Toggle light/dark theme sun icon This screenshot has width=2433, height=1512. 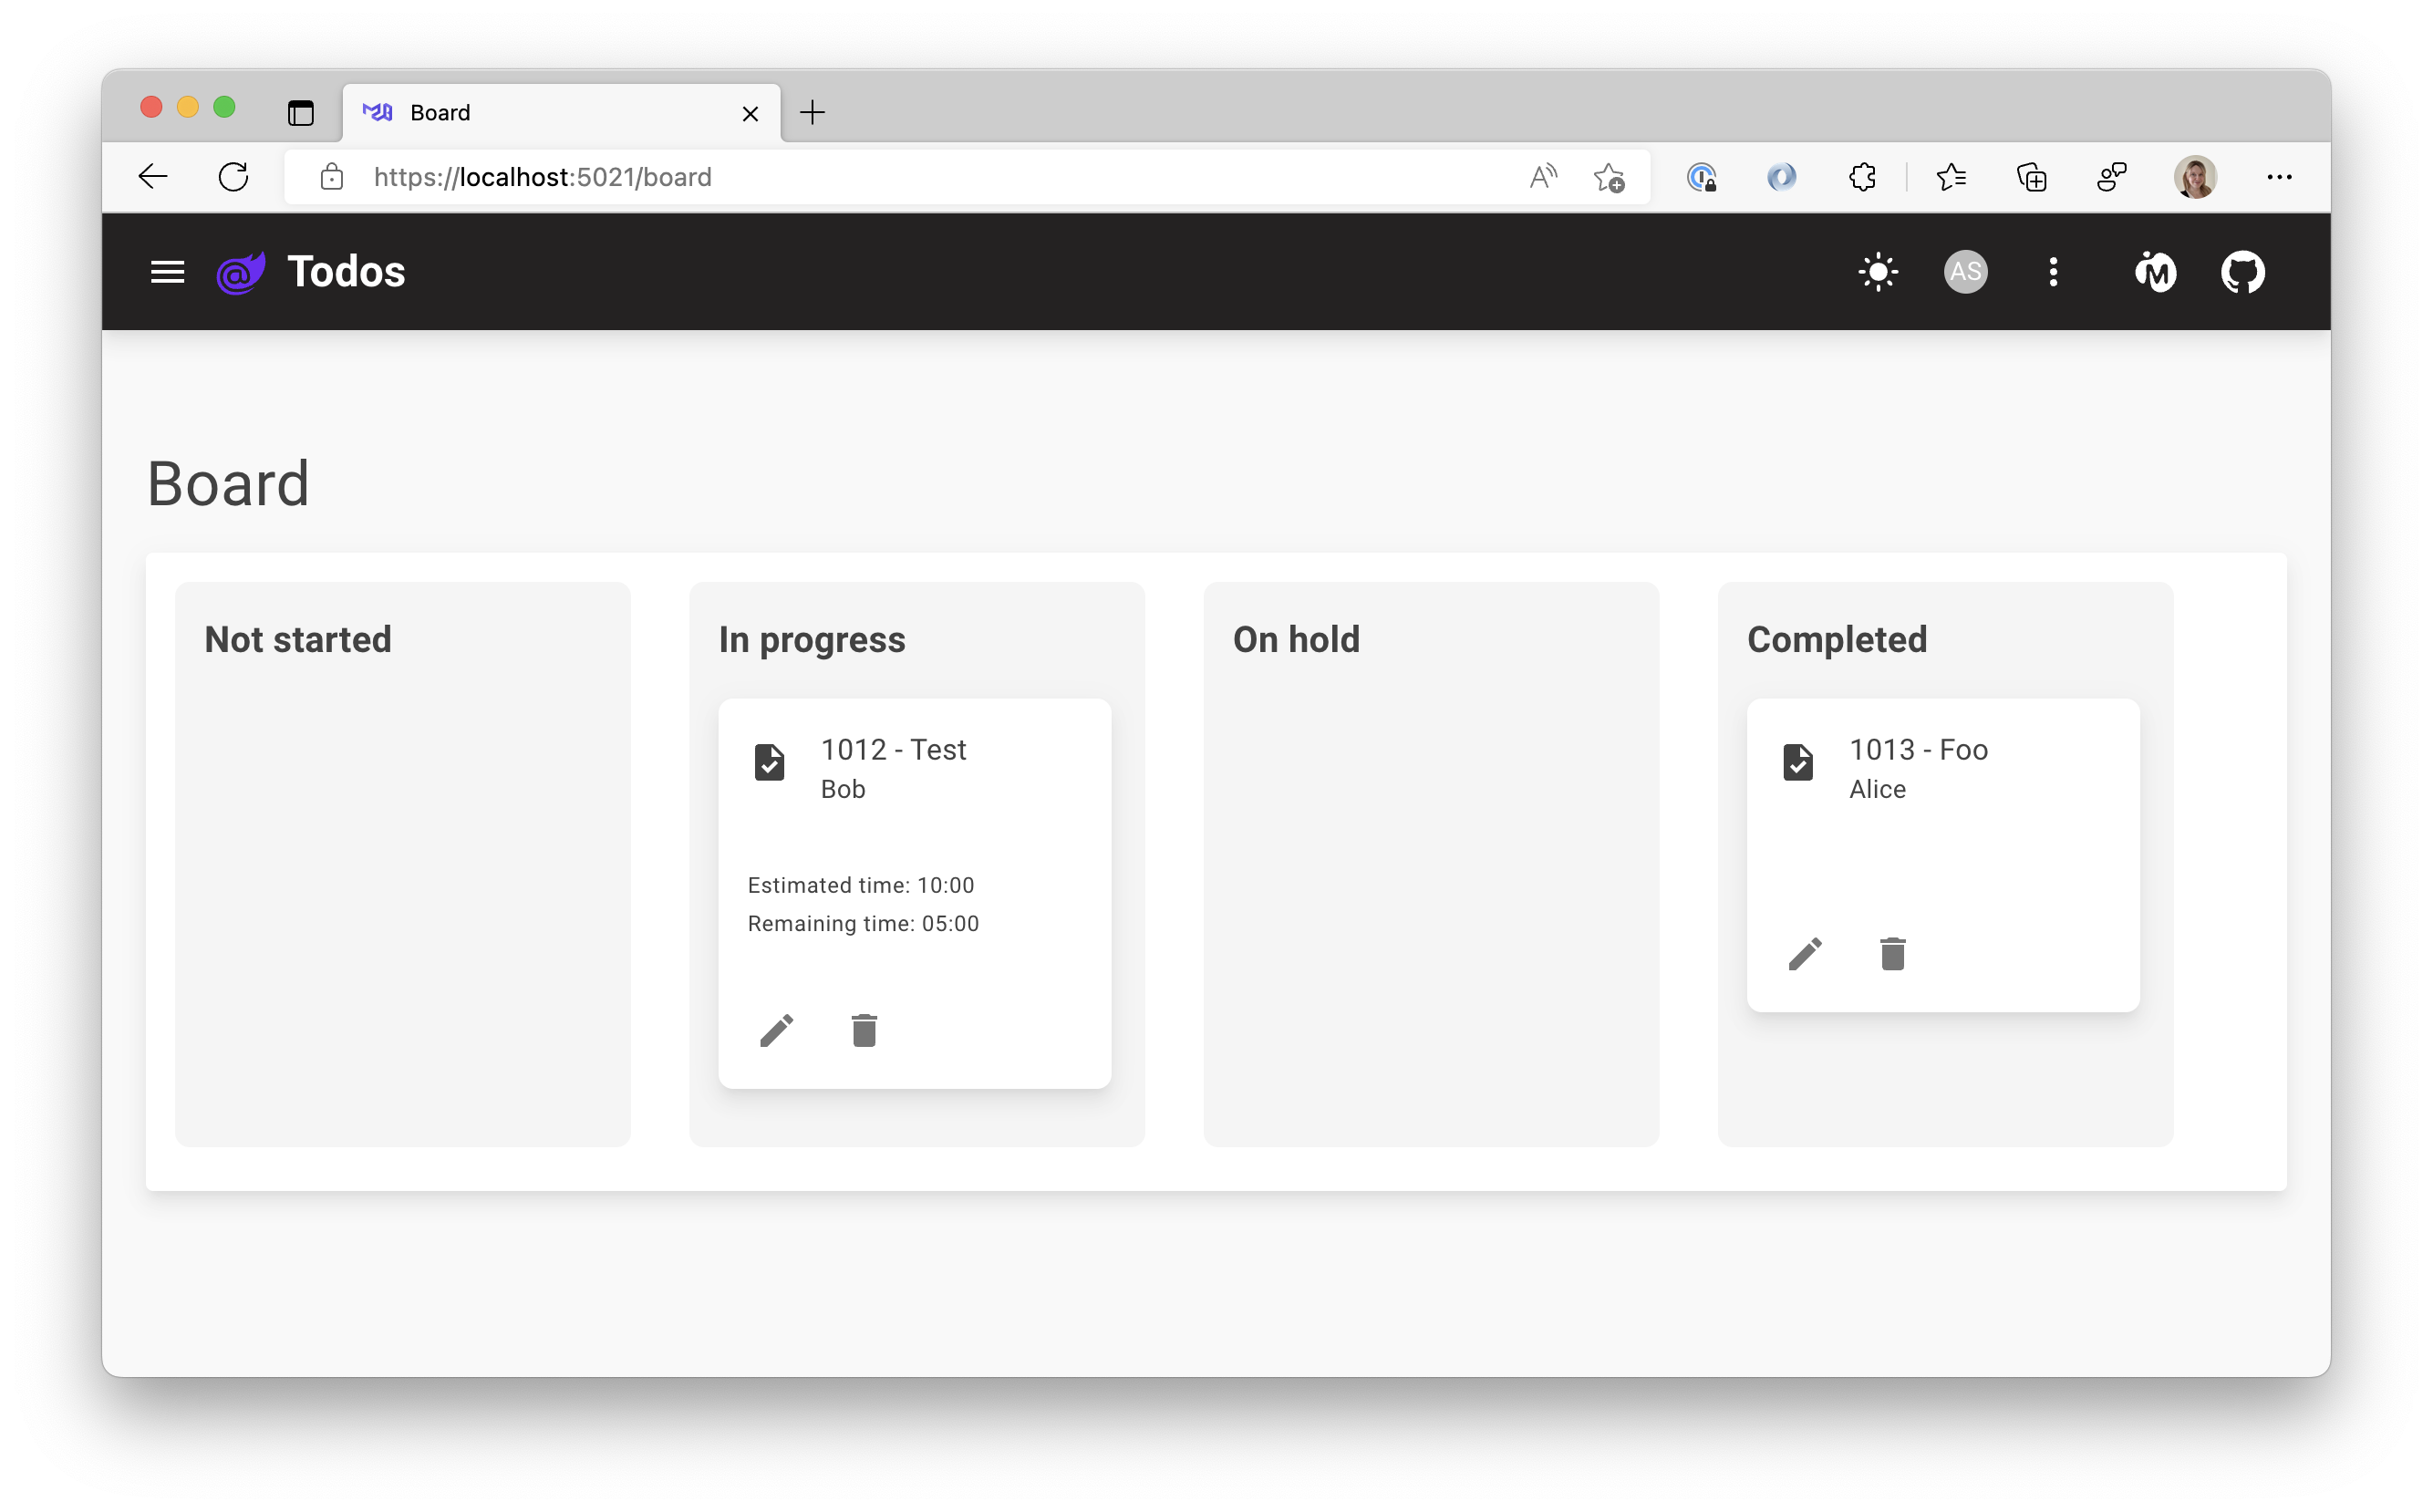click(x=1877, y=272)
